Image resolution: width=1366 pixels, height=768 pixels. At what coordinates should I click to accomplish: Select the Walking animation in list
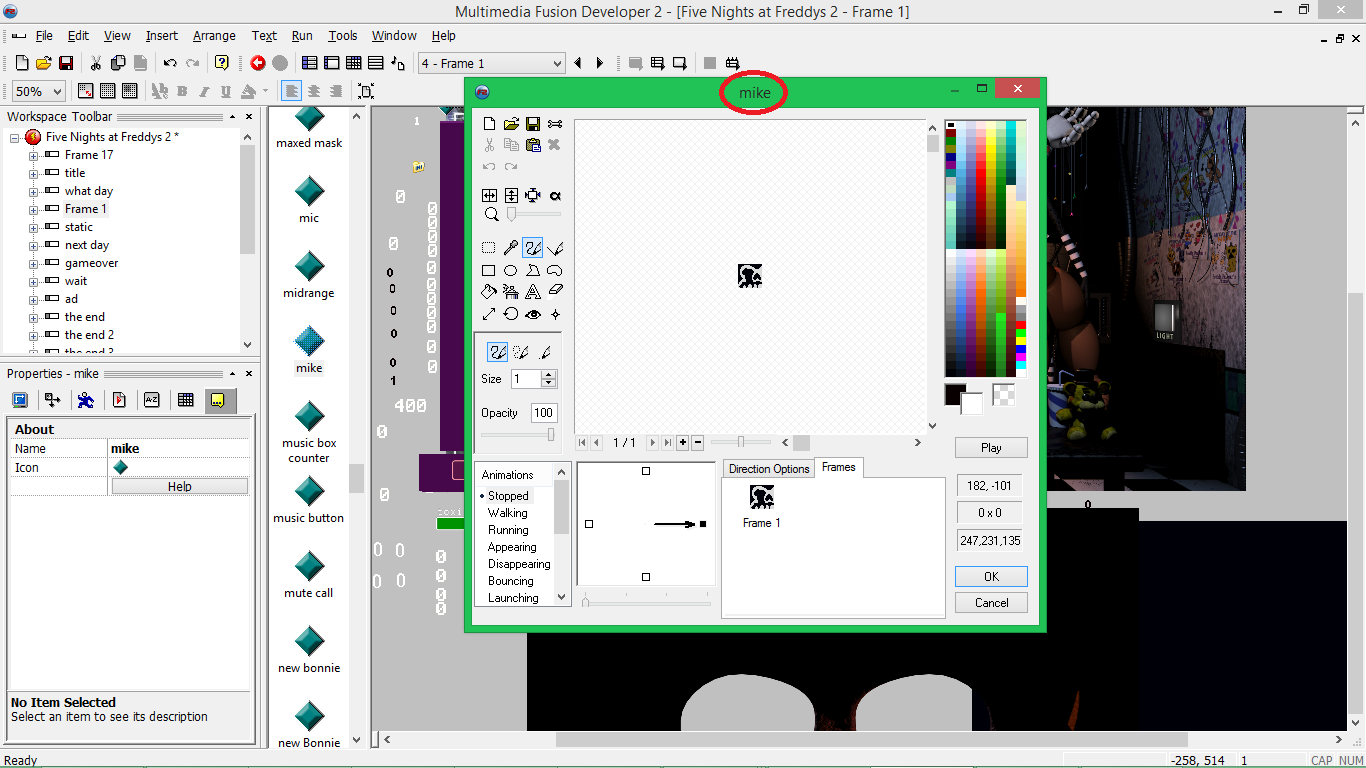508,513
